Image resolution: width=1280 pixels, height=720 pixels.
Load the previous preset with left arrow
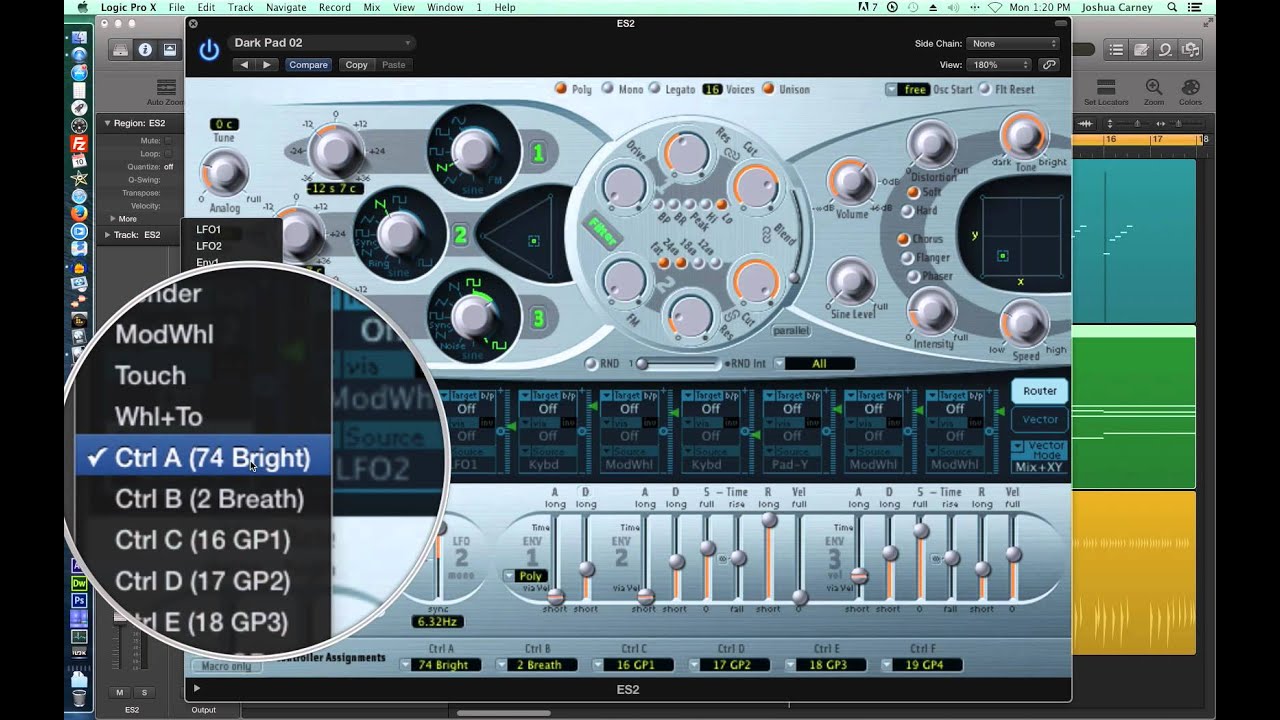tap(245, 65)
